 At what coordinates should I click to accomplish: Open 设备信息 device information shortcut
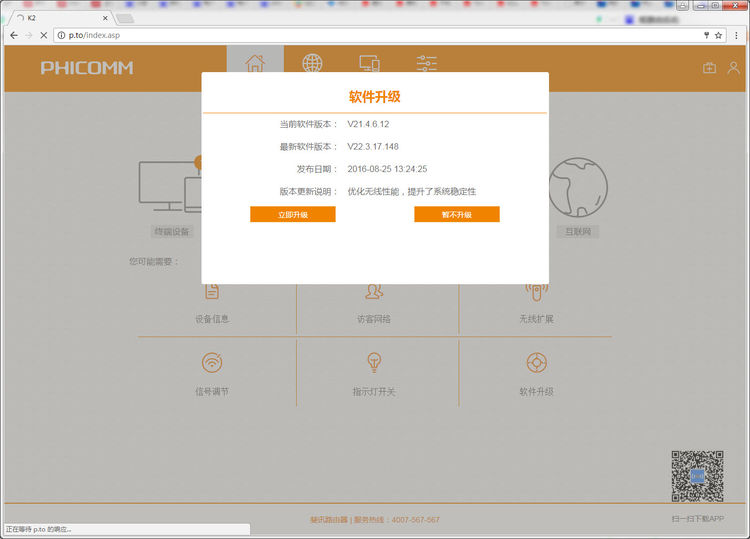tap(212, 303)
